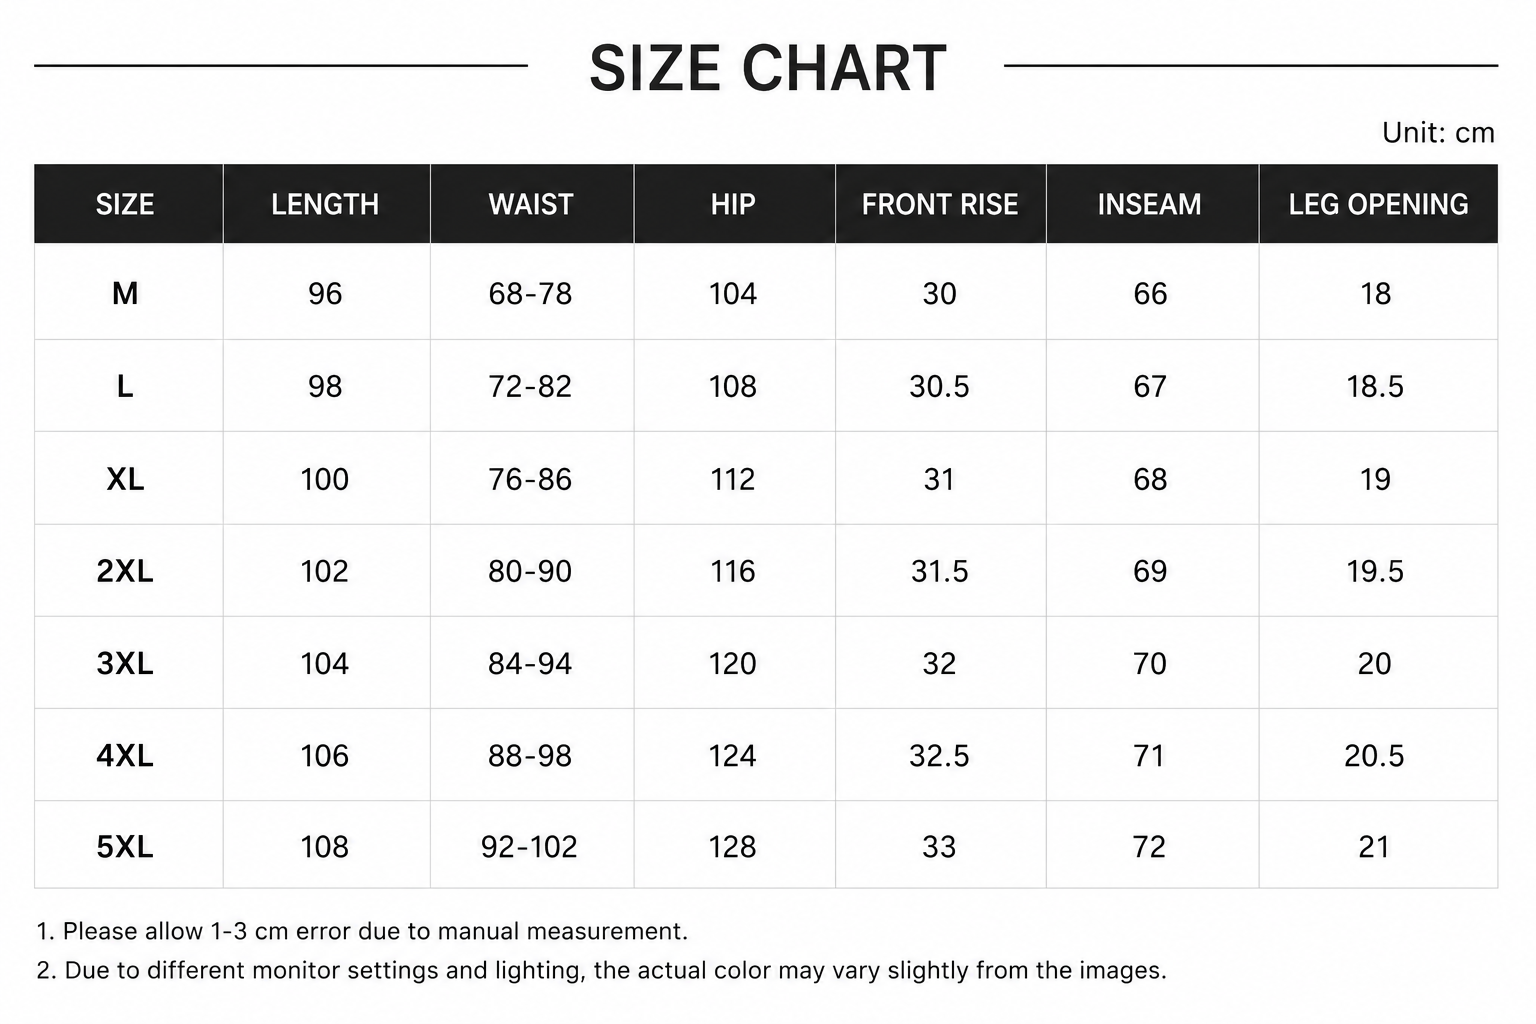
Task: Click the Unit: cm label
Action: (1438, 132)
